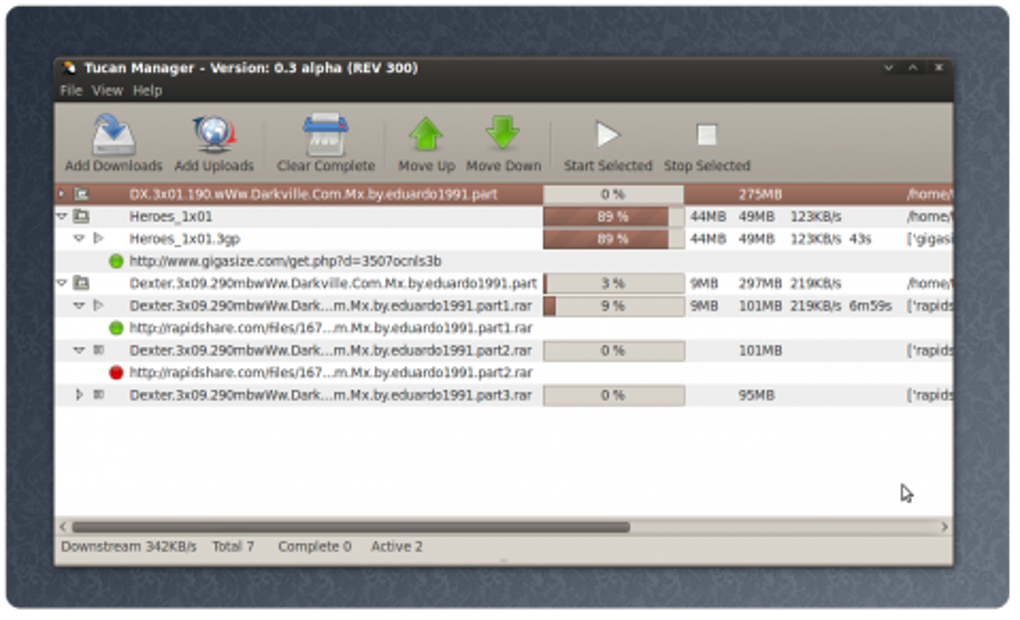Click the Clear Complete icon
The height and width of the screenshot is (620, 1020).
325,135
